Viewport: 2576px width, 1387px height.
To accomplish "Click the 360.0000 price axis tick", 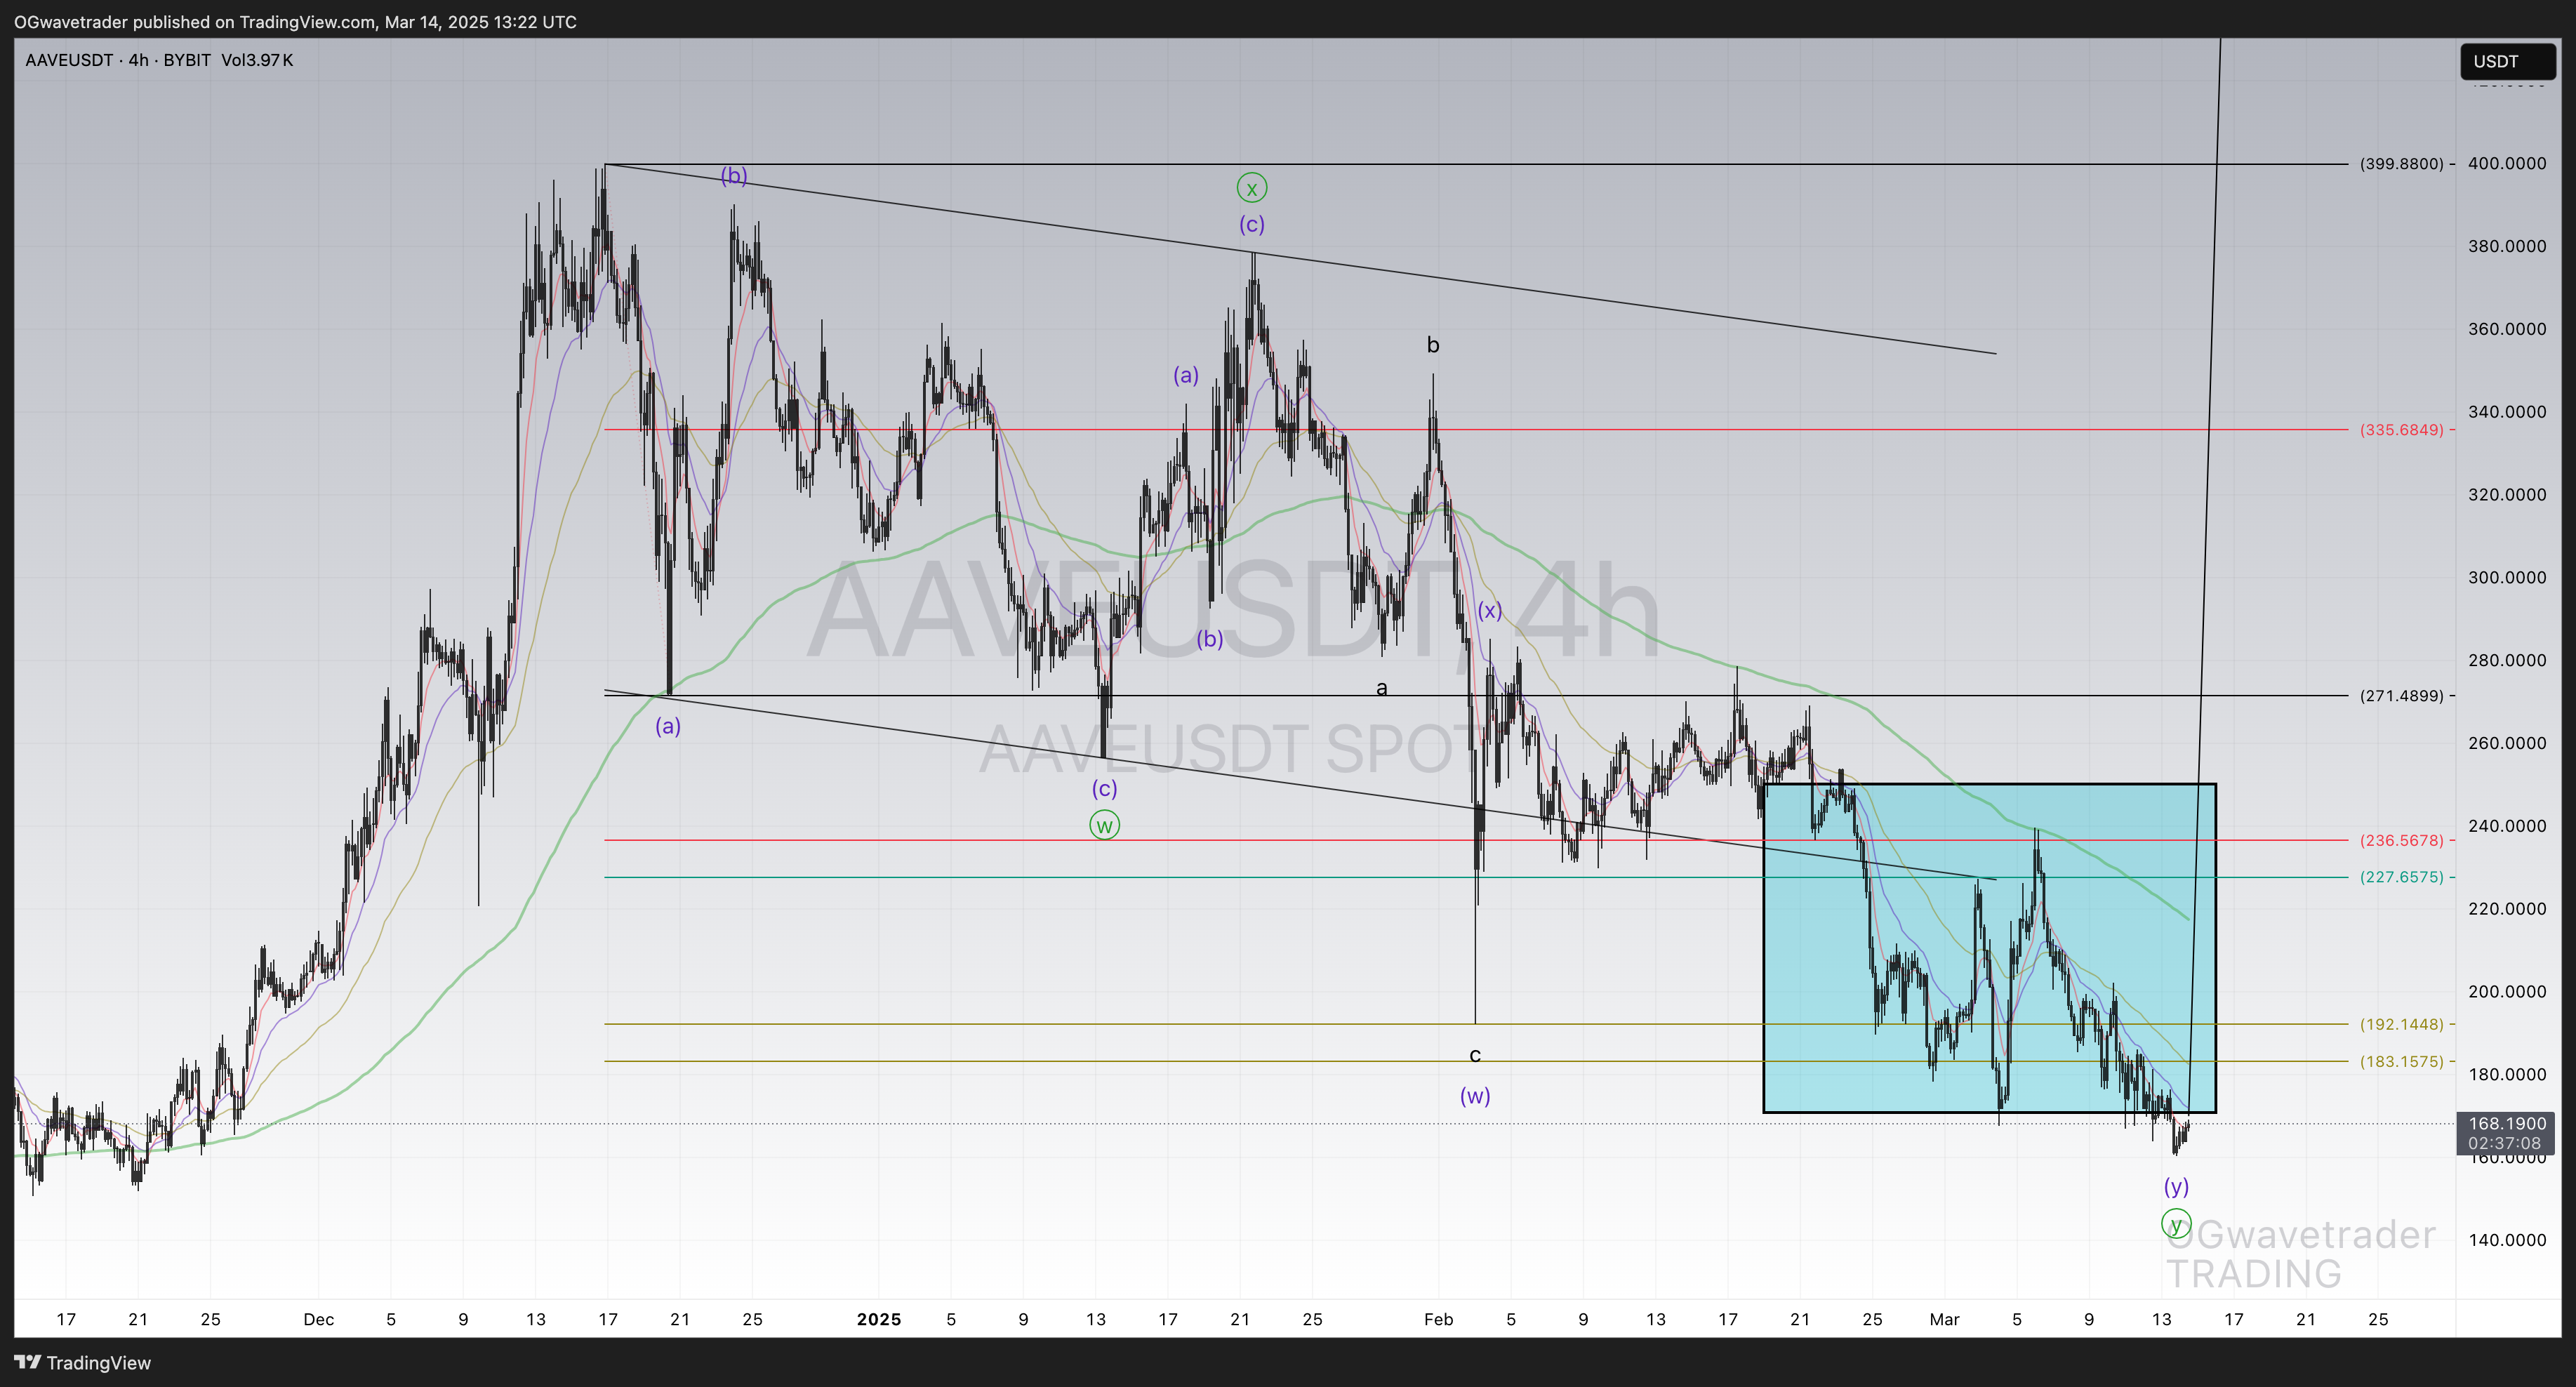I will pos(2507,329).
